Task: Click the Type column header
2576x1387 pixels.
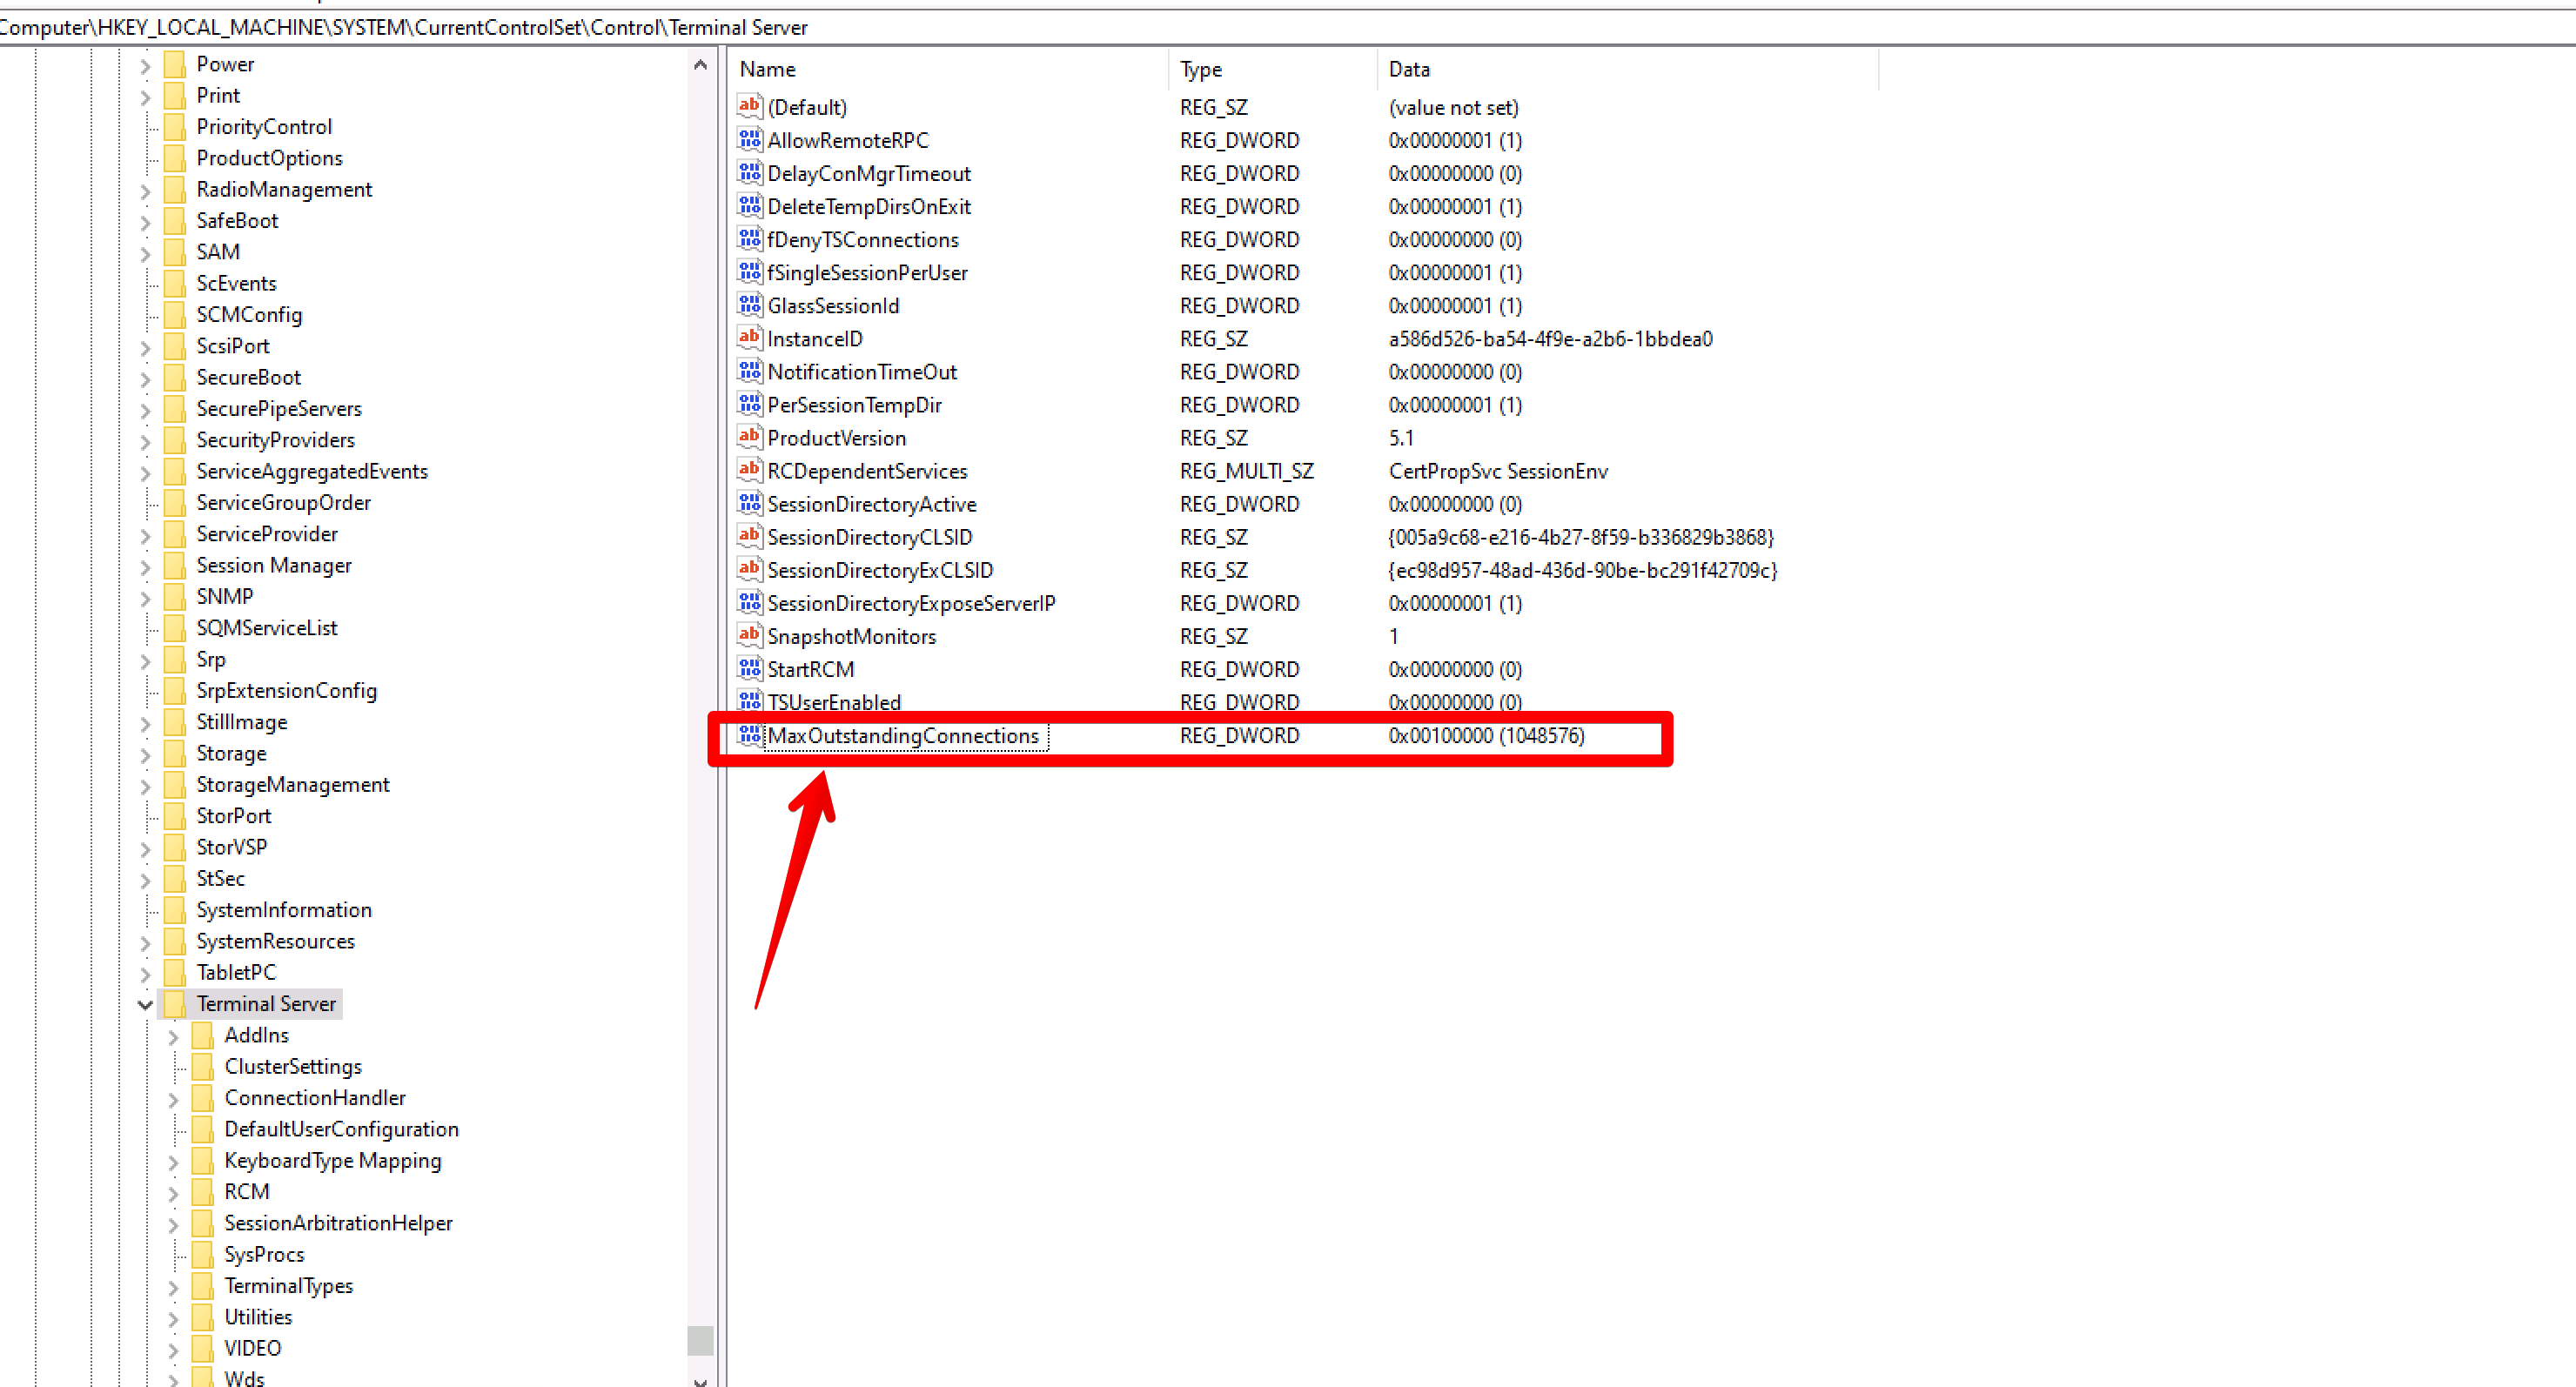Action: pyautogui.click(x=1200, y=70)
